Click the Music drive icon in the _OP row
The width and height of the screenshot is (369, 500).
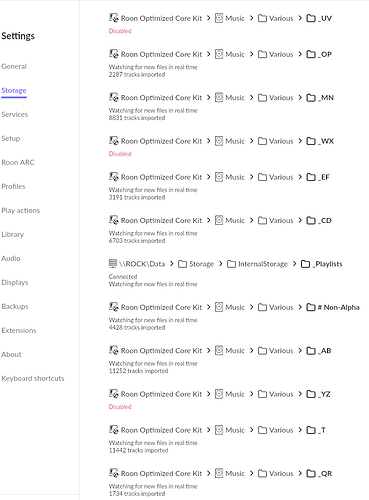[x=219, y=54]
